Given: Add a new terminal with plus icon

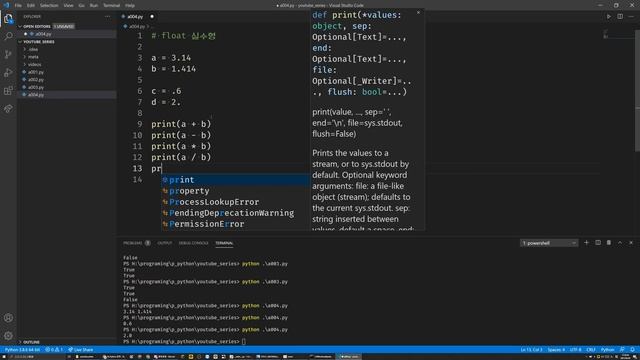Looking at the screenshot, I should (587, 243).
